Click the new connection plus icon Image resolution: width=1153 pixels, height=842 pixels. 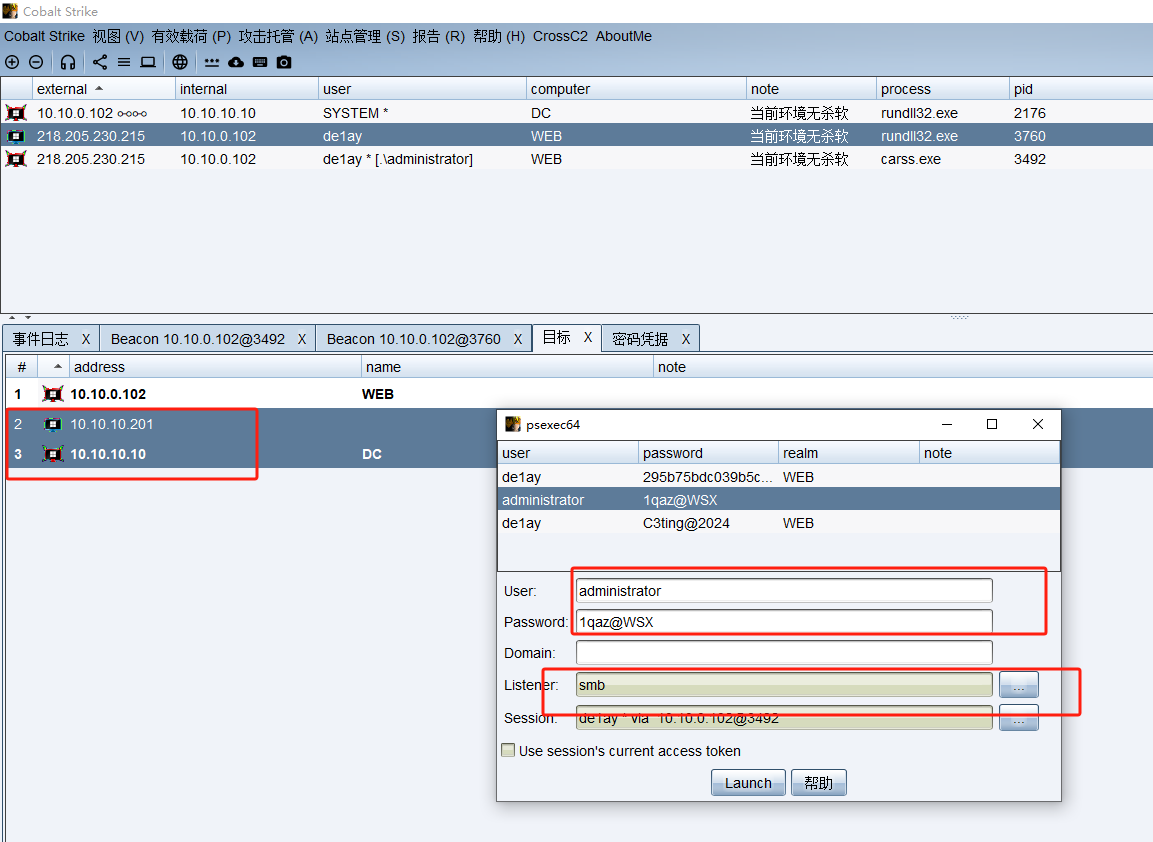coord(12,62)
